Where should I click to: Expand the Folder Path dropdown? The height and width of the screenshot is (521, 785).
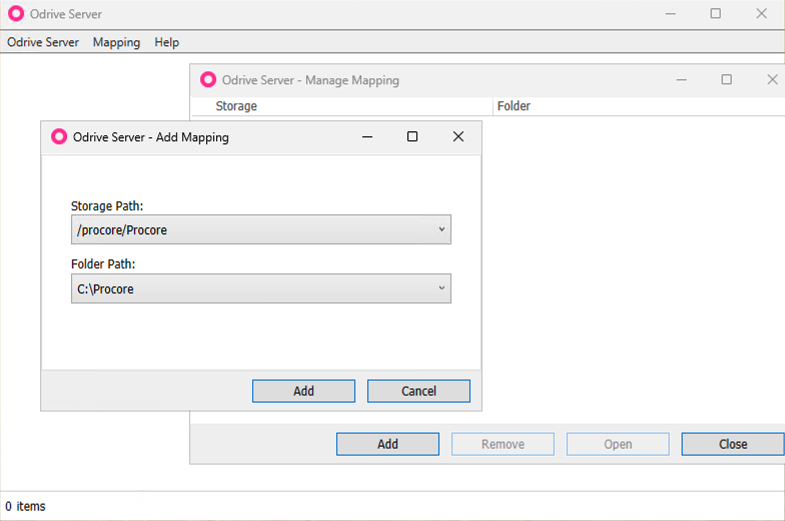pos(441,289)
